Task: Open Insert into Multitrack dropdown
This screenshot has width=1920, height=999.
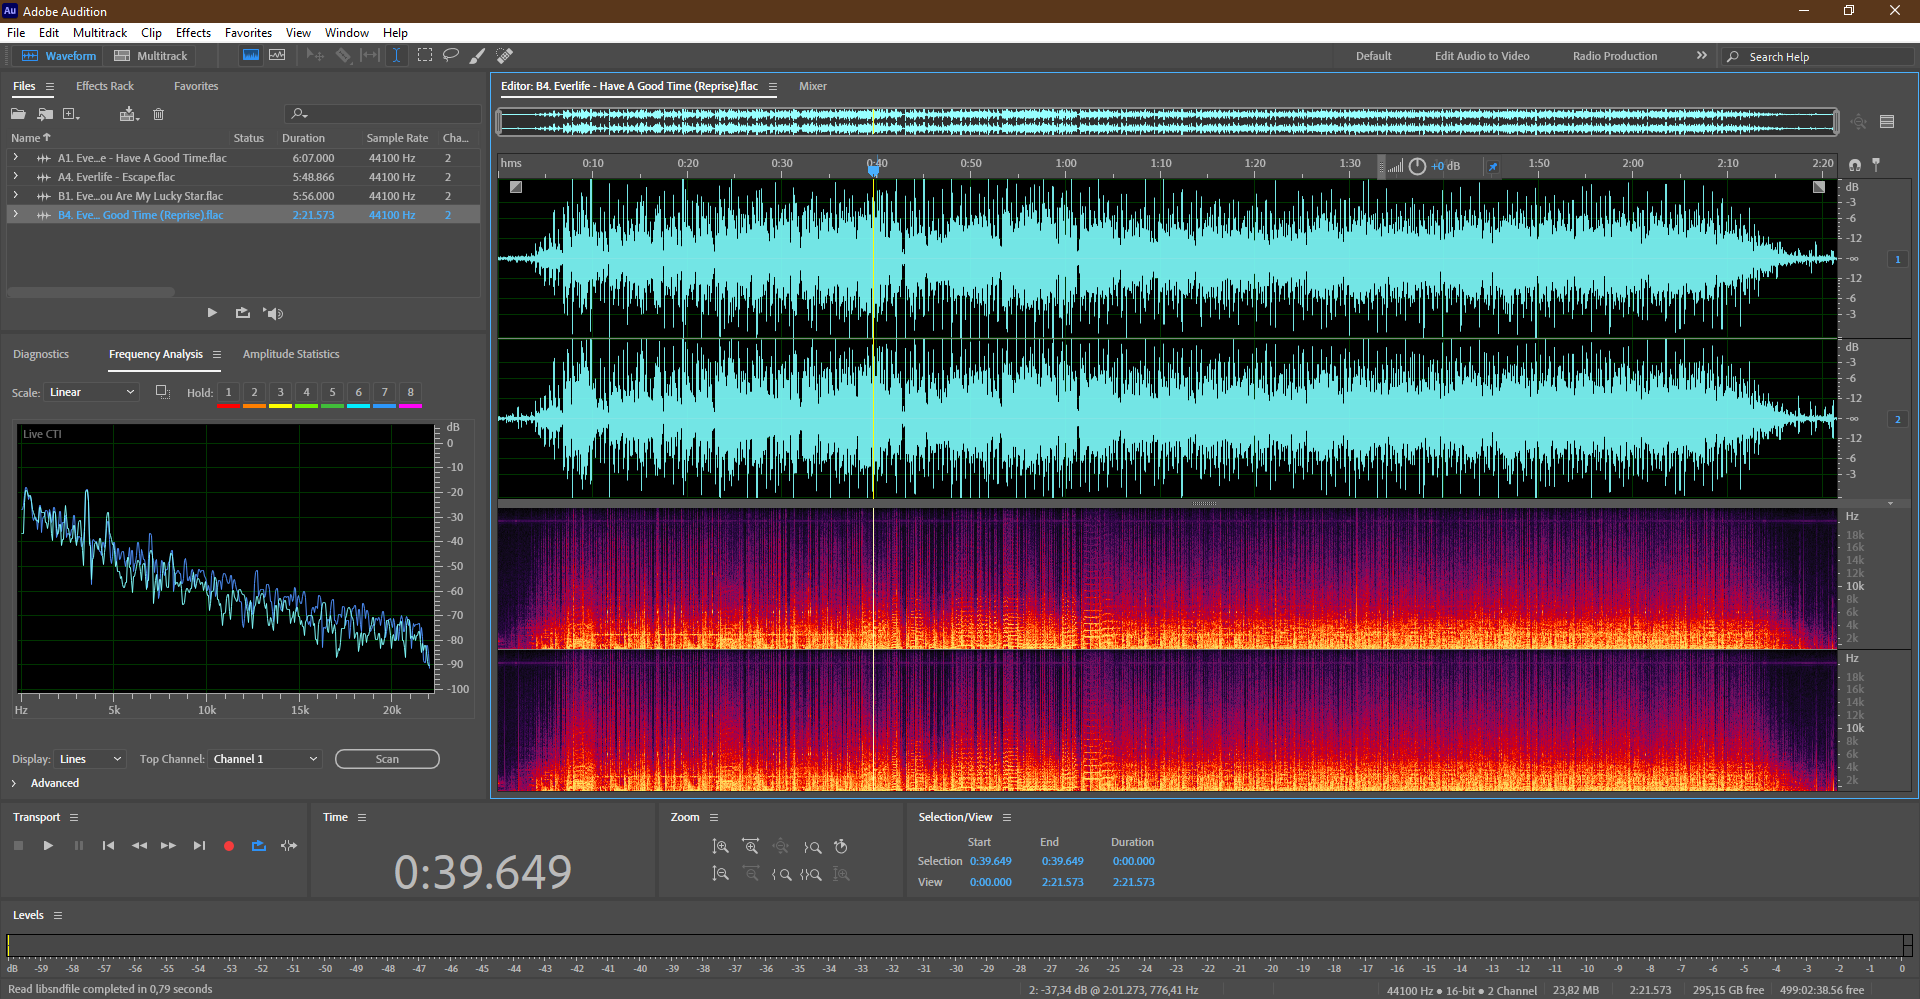Action: [128, 114]
